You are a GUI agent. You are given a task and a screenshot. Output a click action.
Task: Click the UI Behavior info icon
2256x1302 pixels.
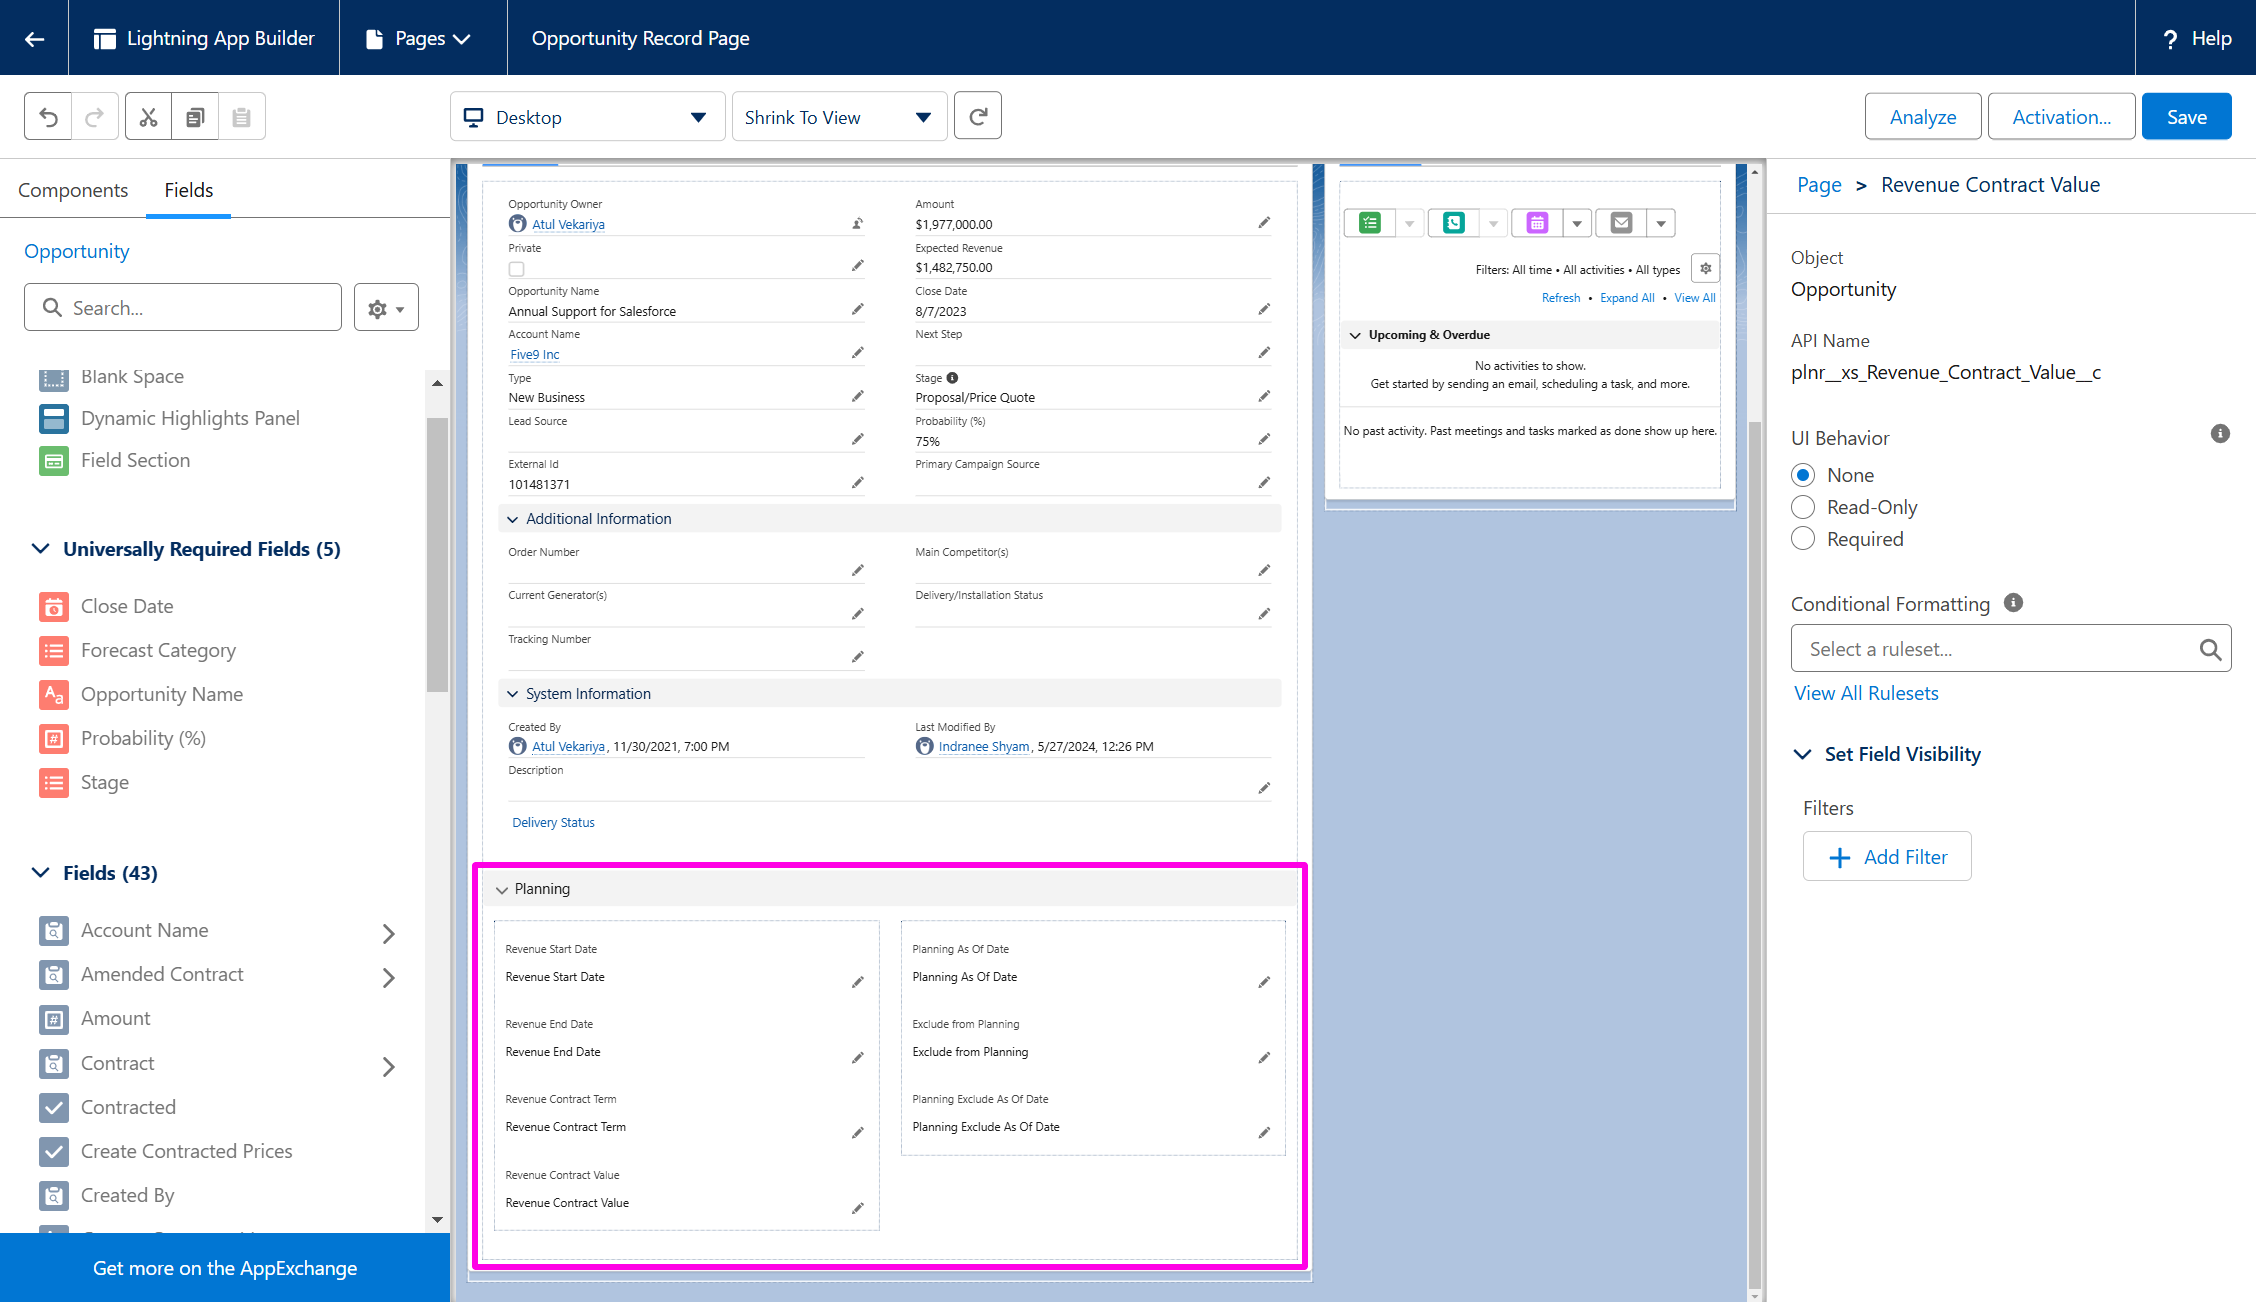coord(2219,434)
